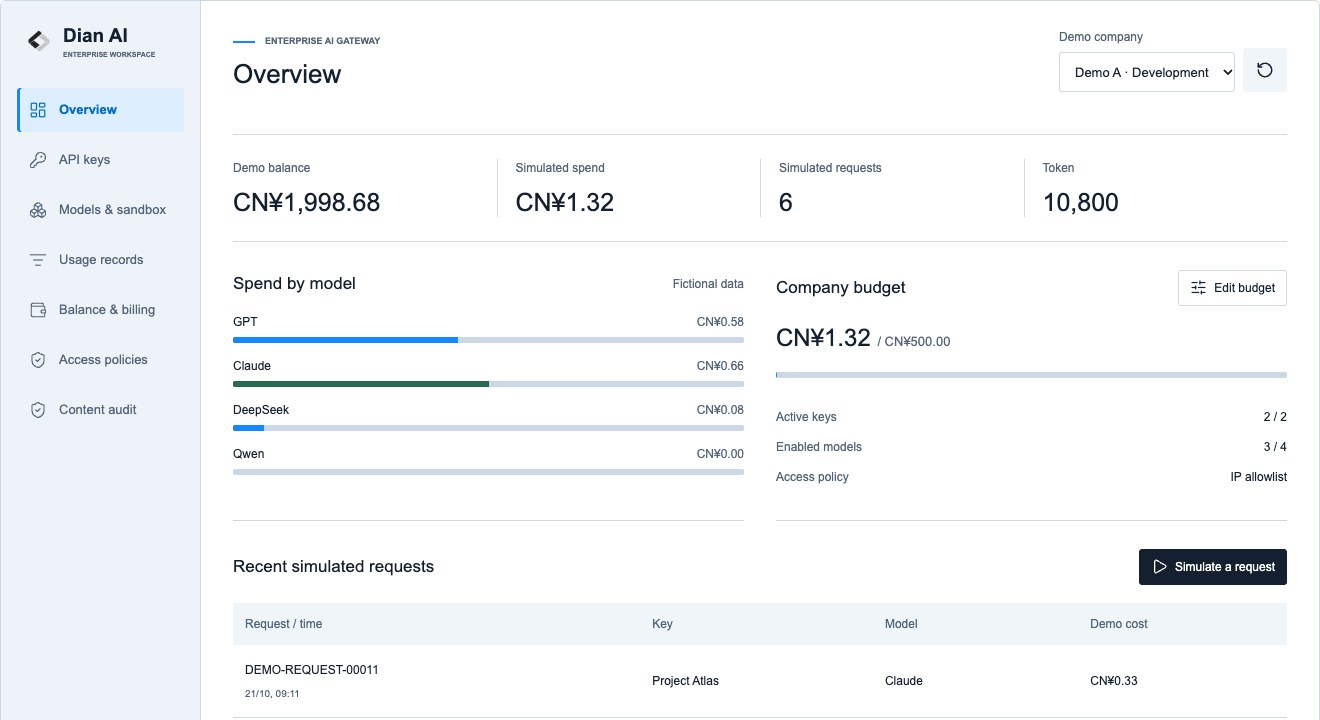Click the Usage records filter icon
1320x720 pixels.
pyautogui.click(x=38, y=260)
